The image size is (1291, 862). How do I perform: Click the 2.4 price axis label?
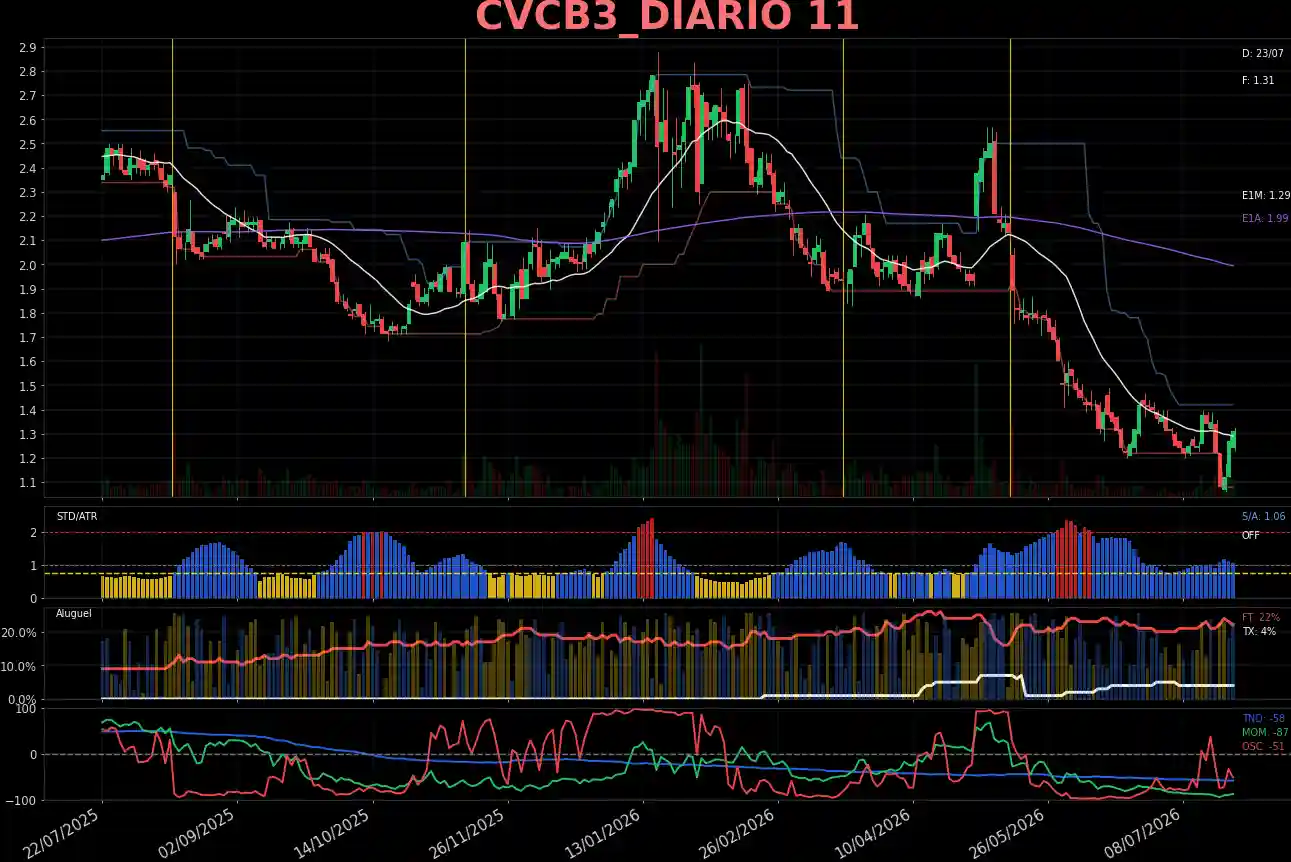pos(28,168)
